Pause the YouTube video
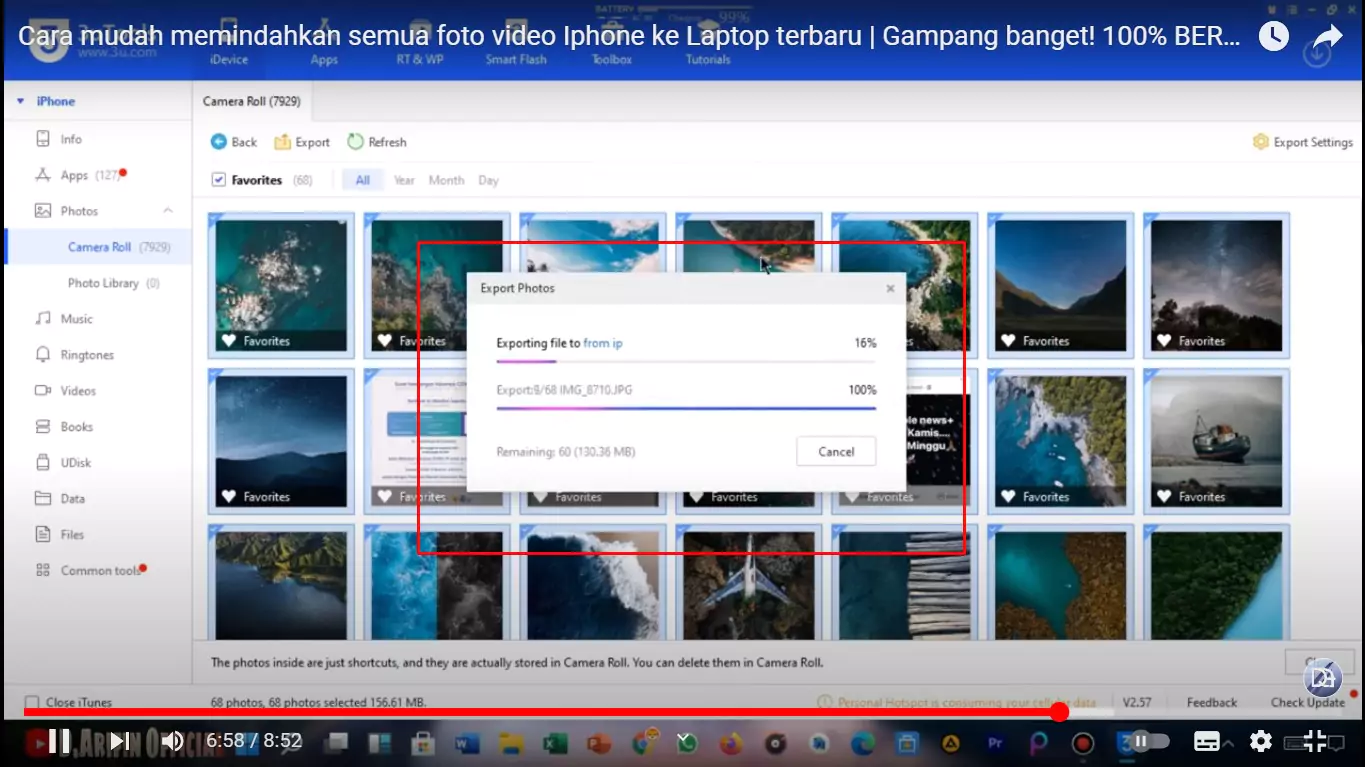This screenshot has width=1365, height=767. pos(60,741)
